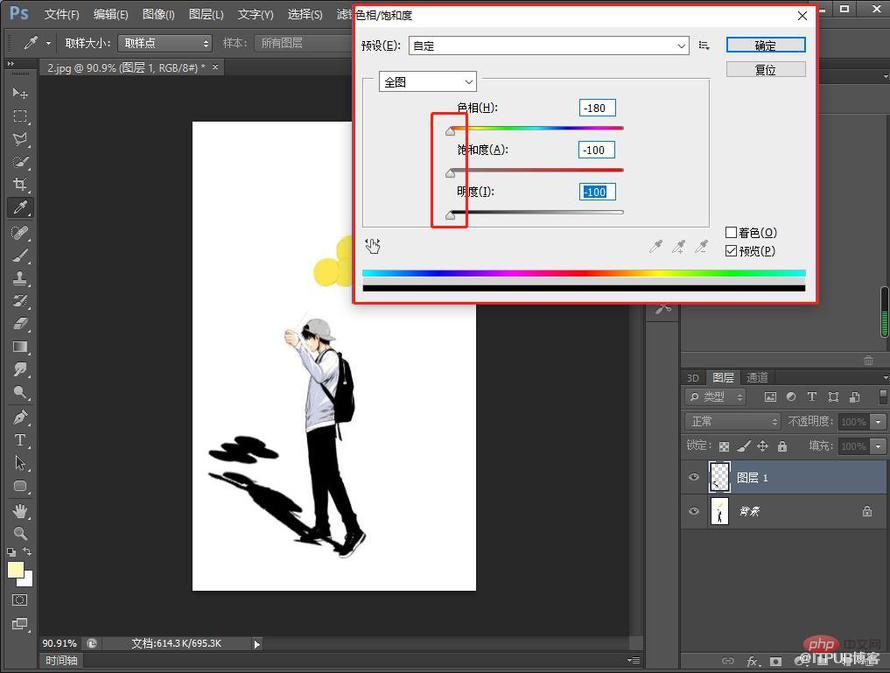Hide the 图层 1 layer
890x673 pixels.
point(694,477)
